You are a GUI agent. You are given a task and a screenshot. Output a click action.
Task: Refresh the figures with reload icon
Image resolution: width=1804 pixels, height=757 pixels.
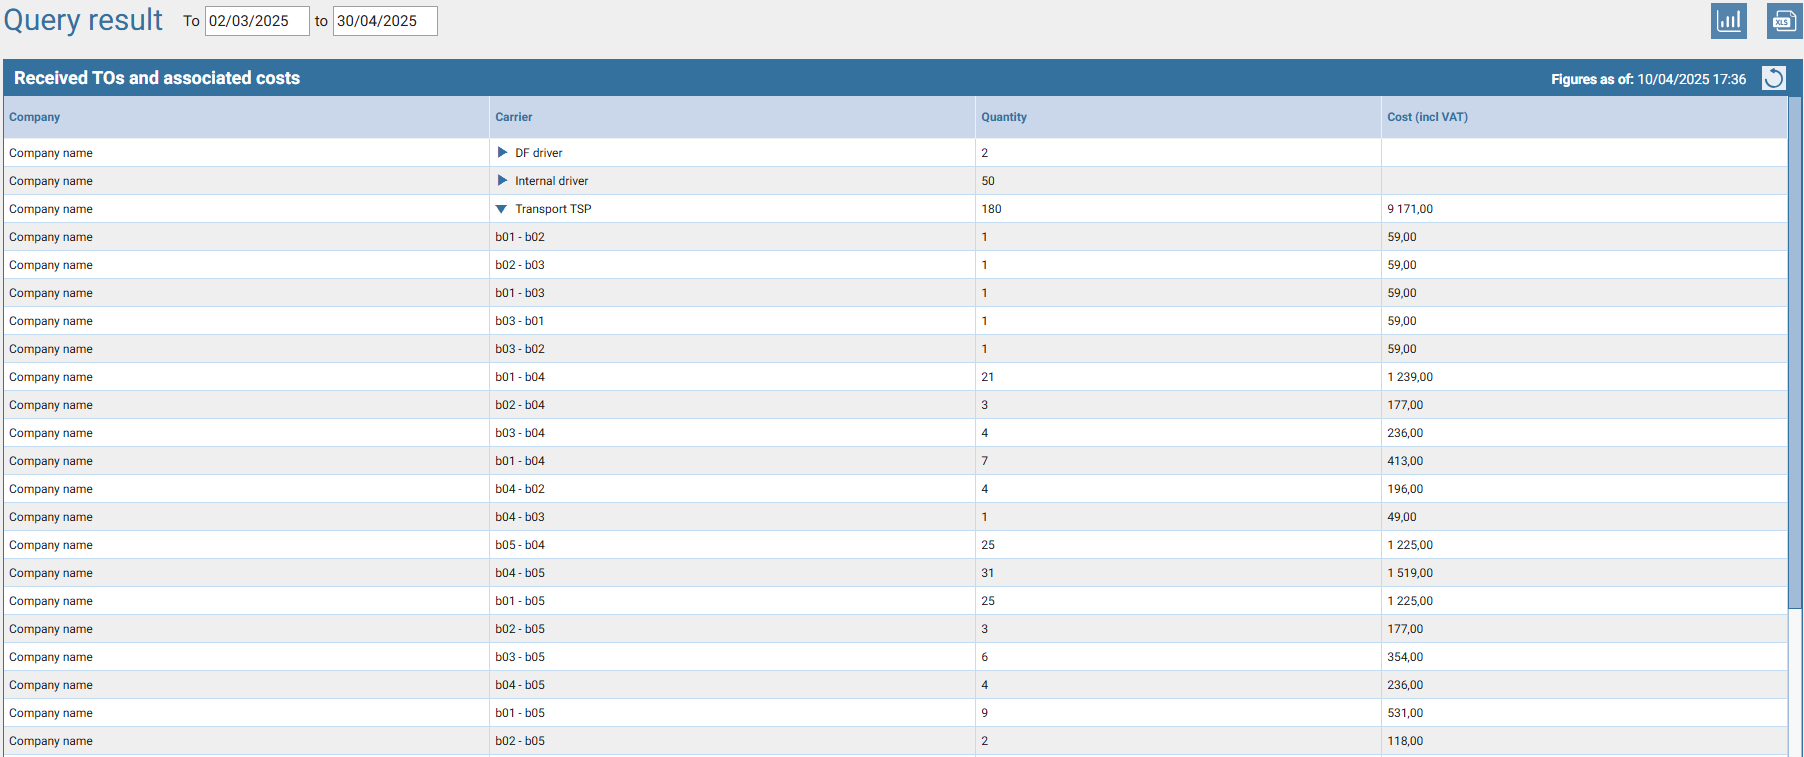[x=1773, y=78]
